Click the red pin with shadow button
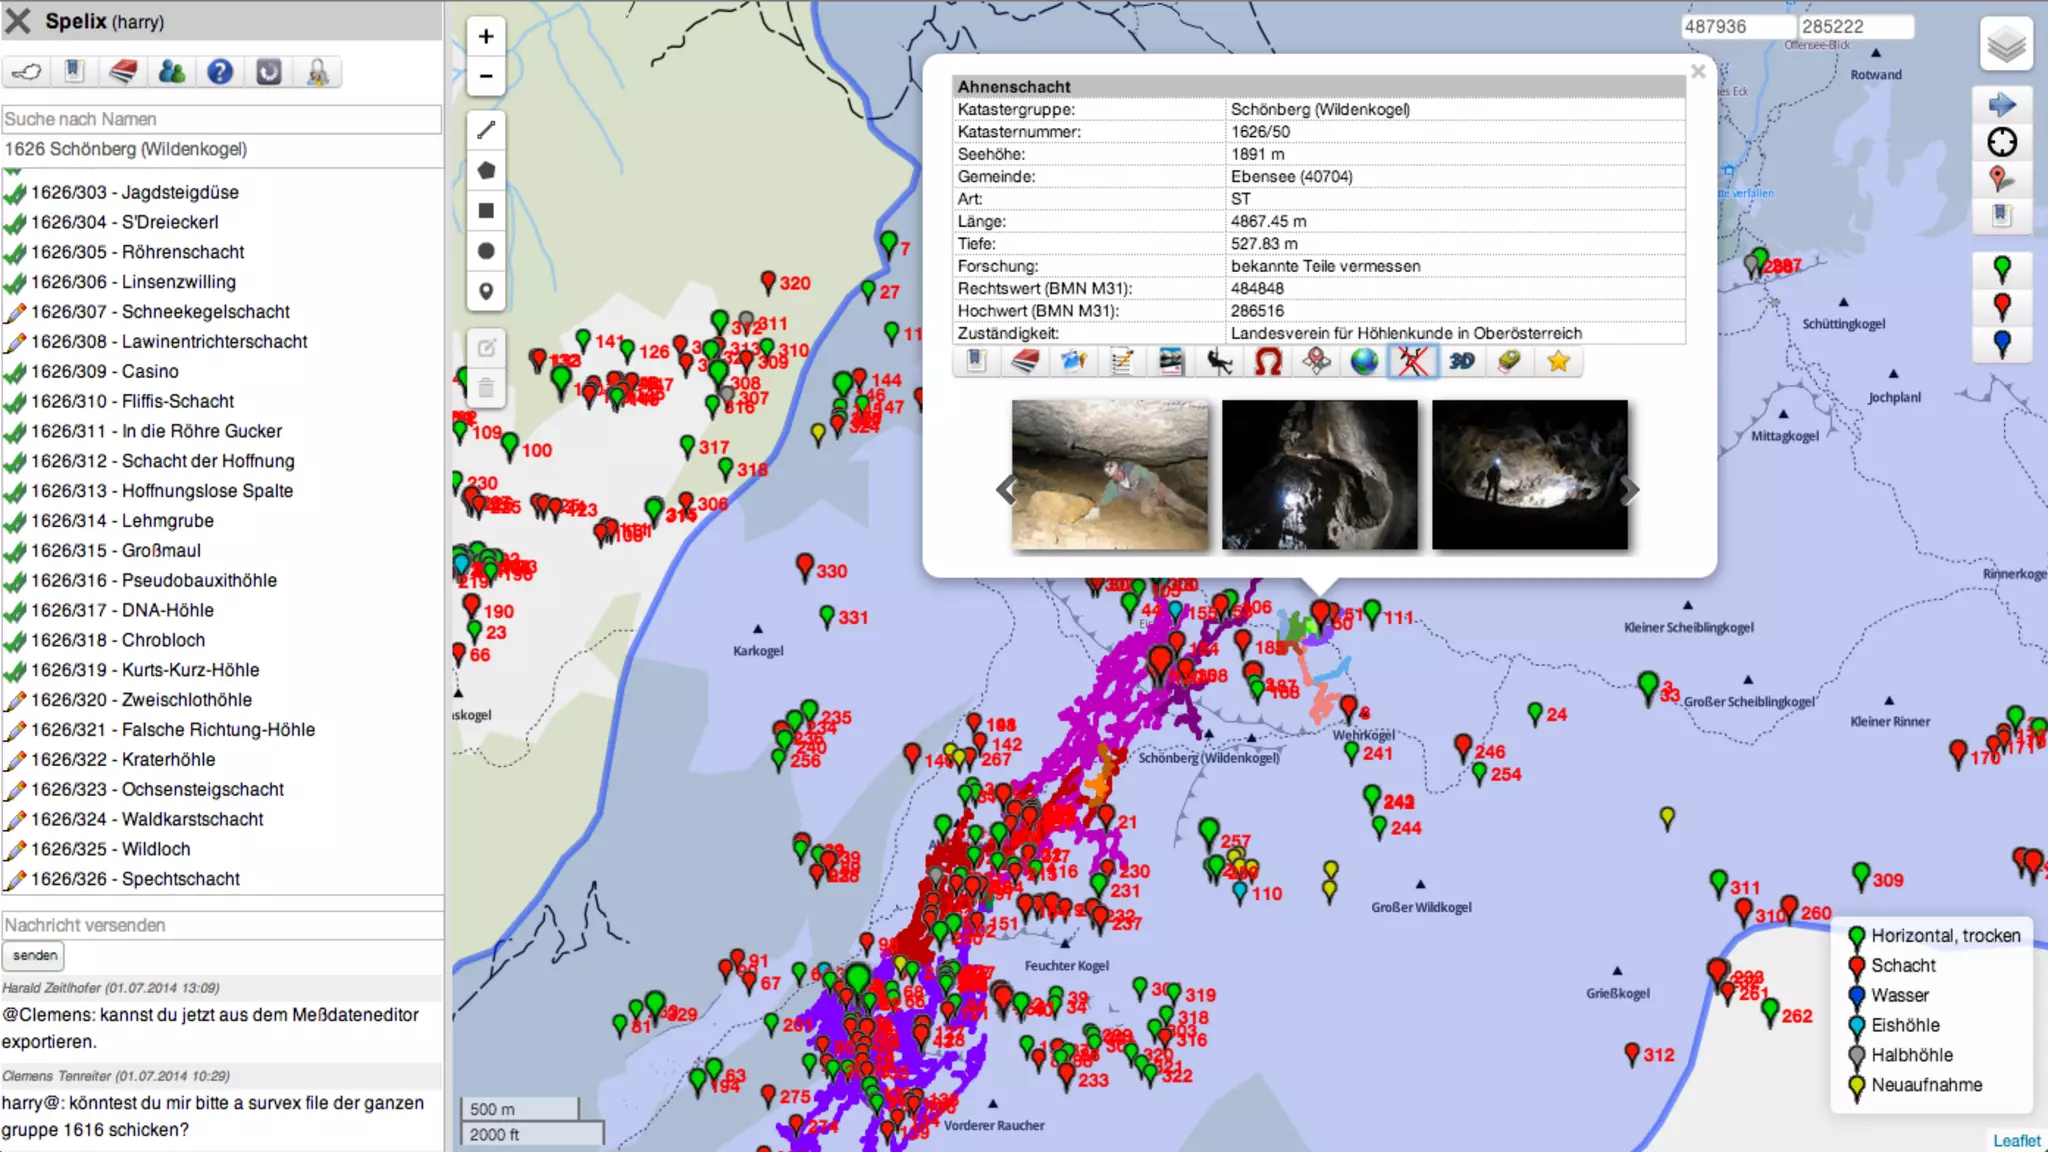The width and height of the screenshot is (2048, 1152). pyautogui.click(x=2002, y=179)
